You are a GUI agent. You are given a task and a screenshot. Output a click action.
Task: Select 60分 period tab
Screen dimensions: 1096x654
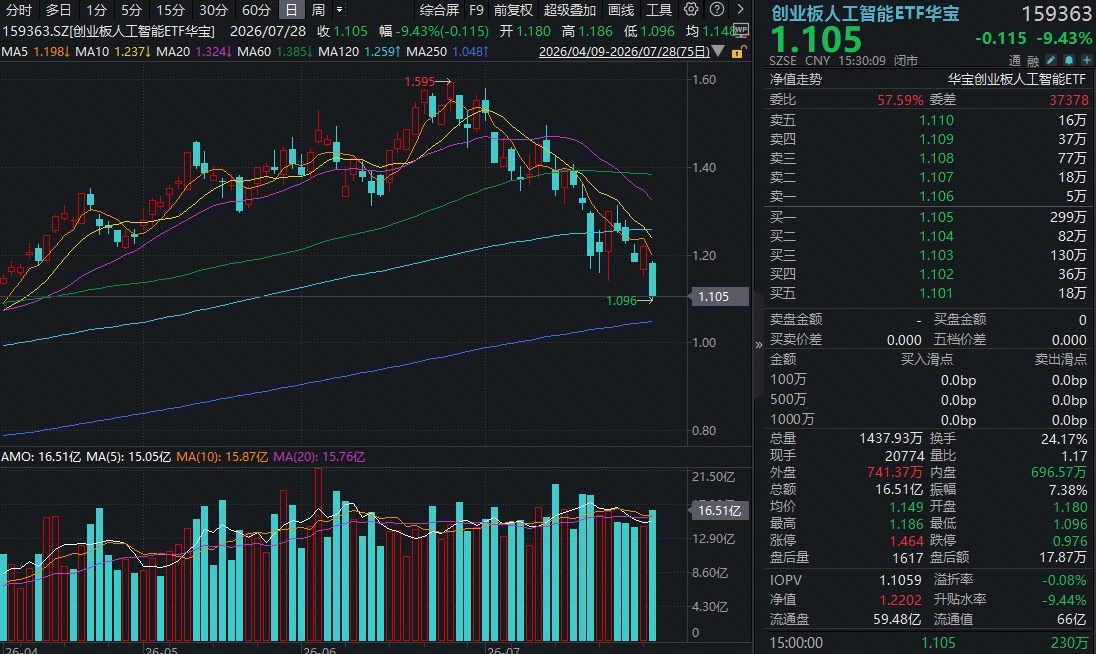(x=256, y=10)
